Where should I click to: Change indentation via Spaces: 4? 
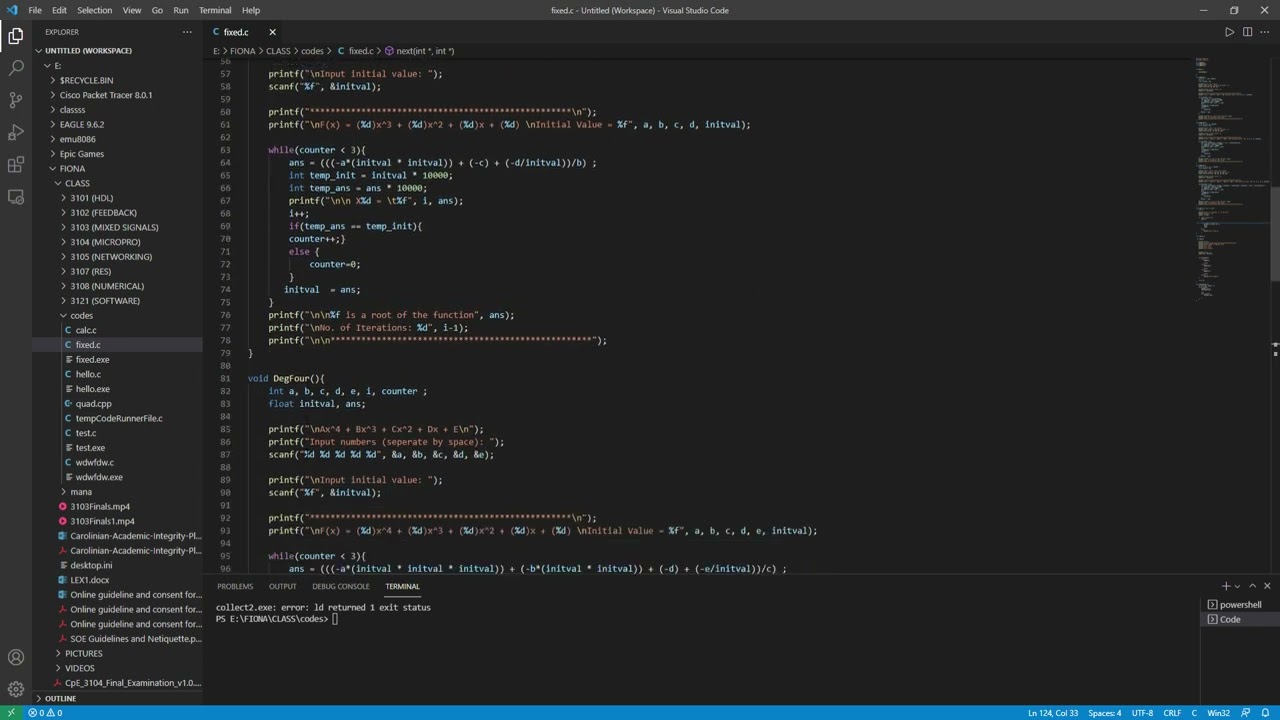tap(1105, 713)
